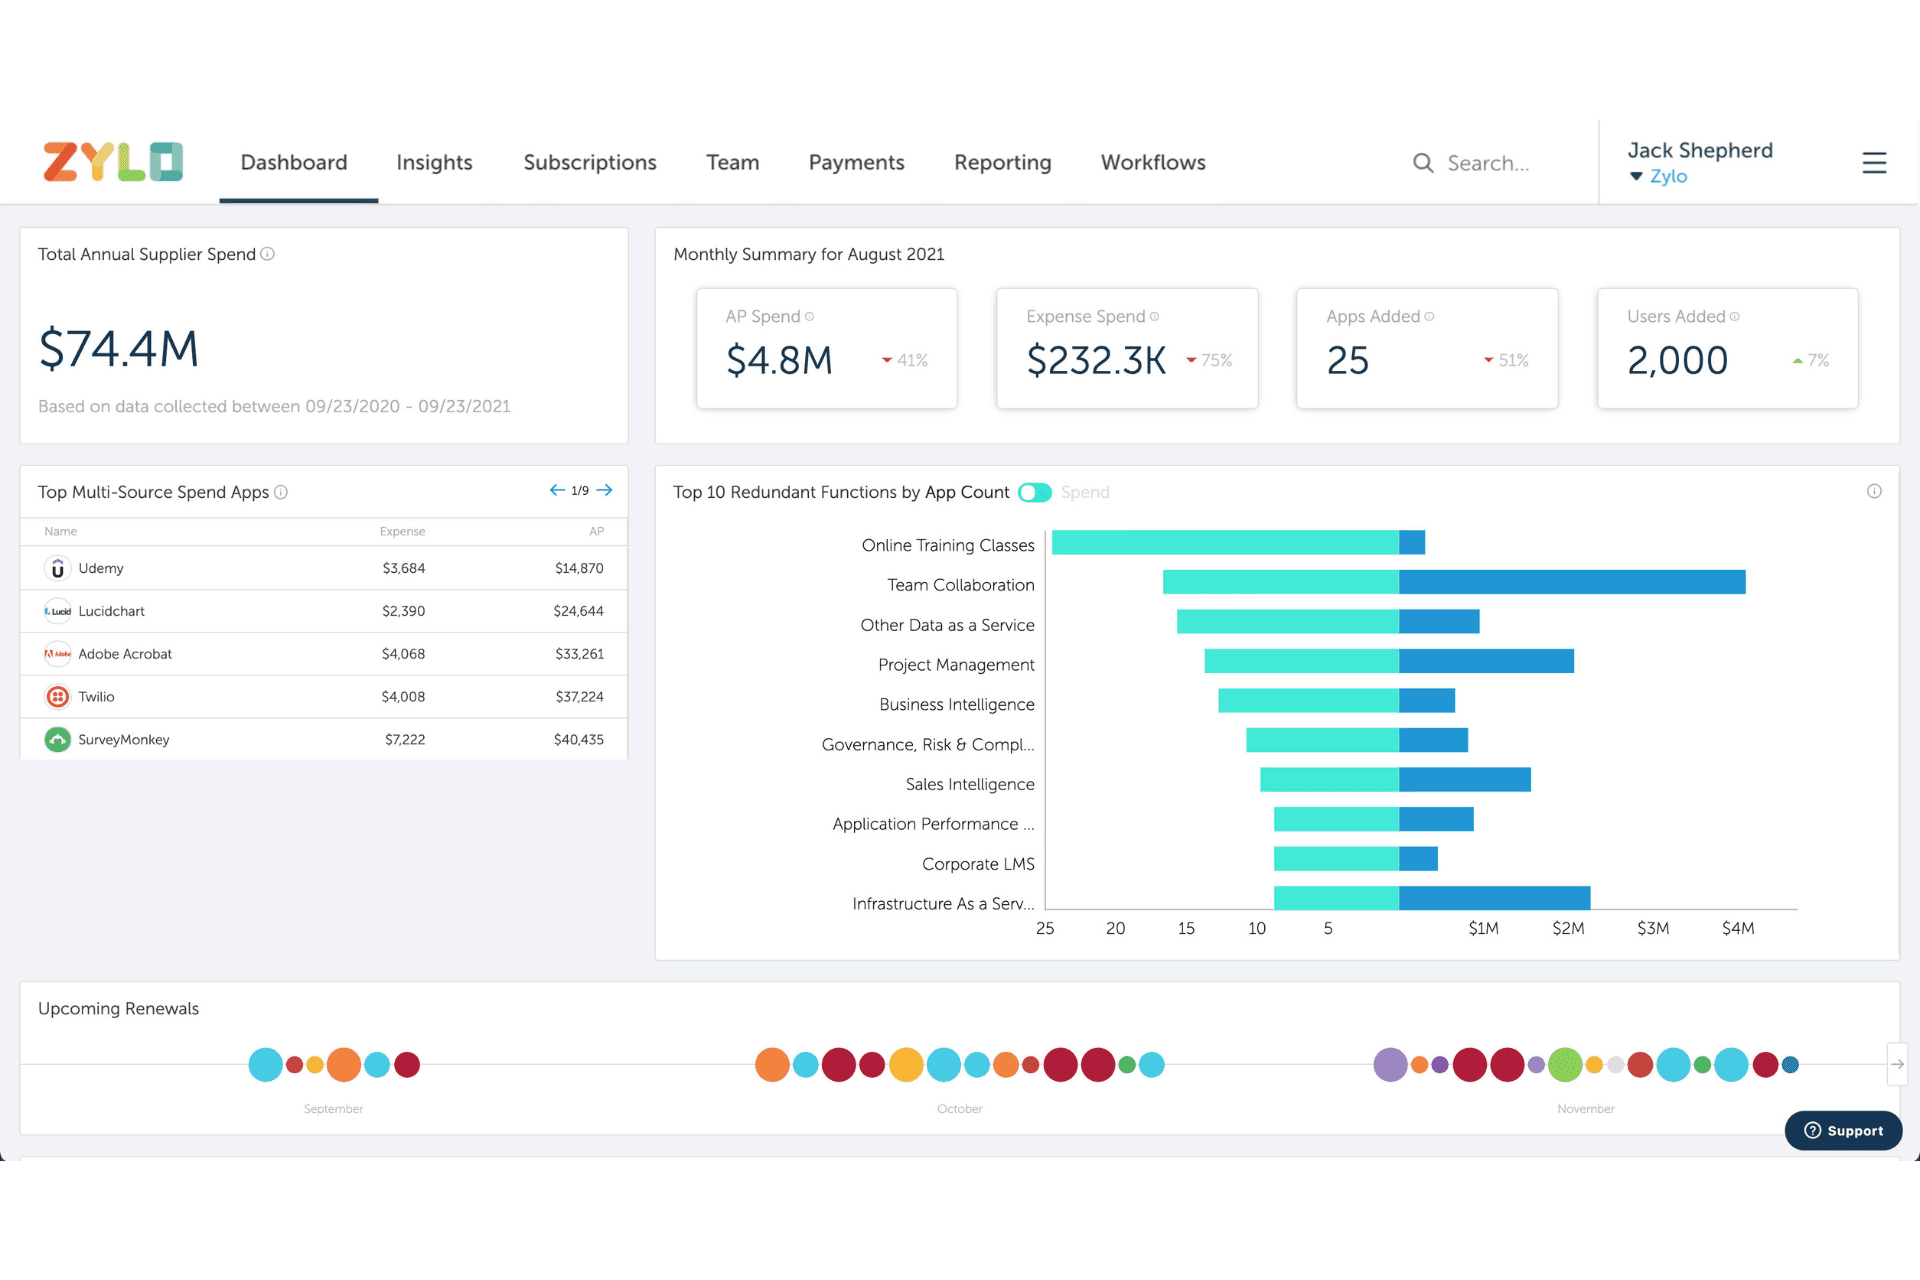Viewport: 1920px width, 1280px height.
Task: Click the Zylo logo
Action: [x=113, y=162]
